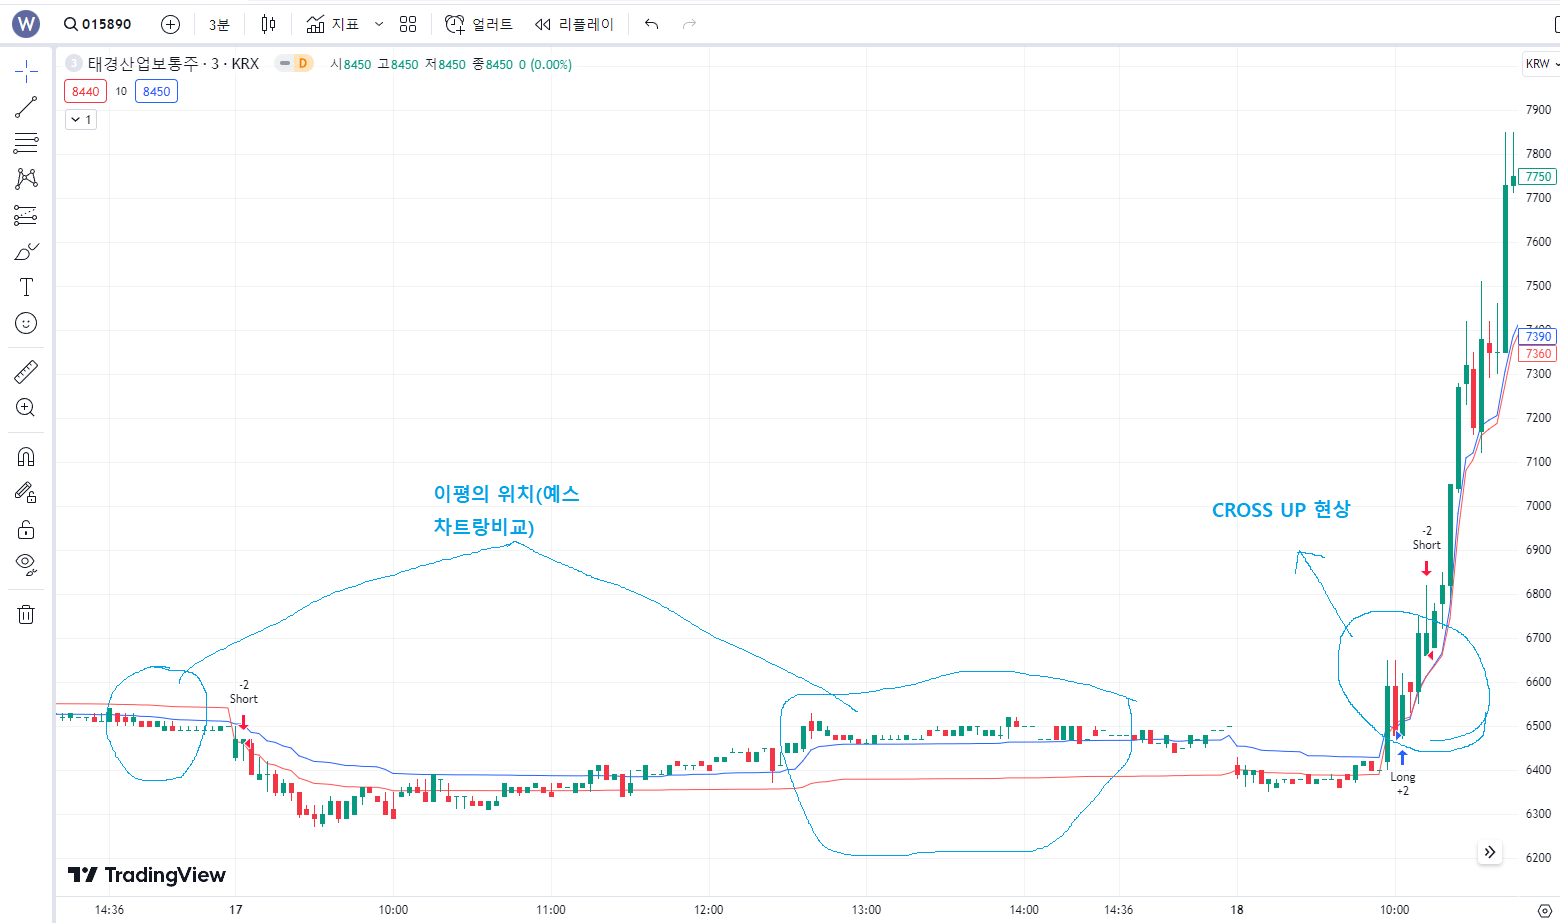Click the 7750 current price label on axis
The width and height of the screenshot is (1560, 923).
[x=1537, y=177]
